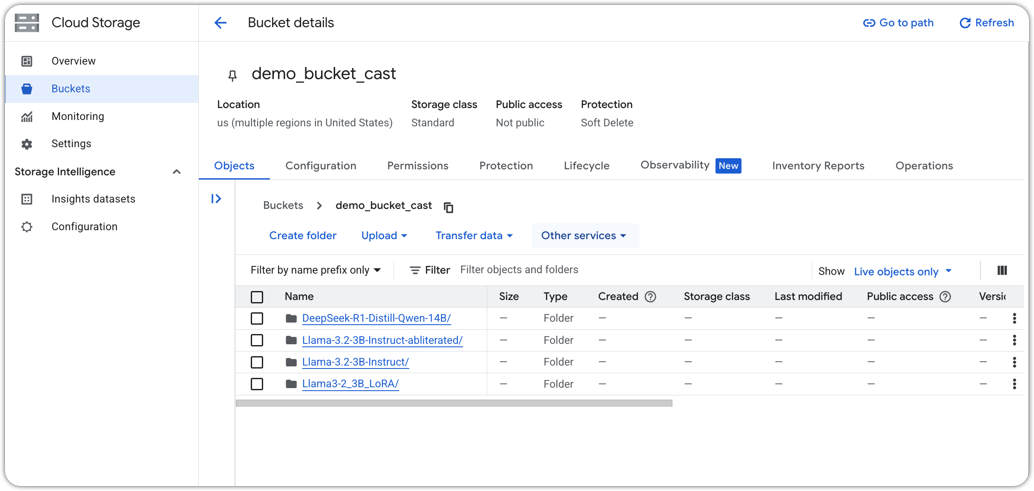Image resolution: width=1034 pixels, height=491 pixels.
Task: Check the Llama3-2_3B_LoRA folder checkbox
Action: click(257, 384)
